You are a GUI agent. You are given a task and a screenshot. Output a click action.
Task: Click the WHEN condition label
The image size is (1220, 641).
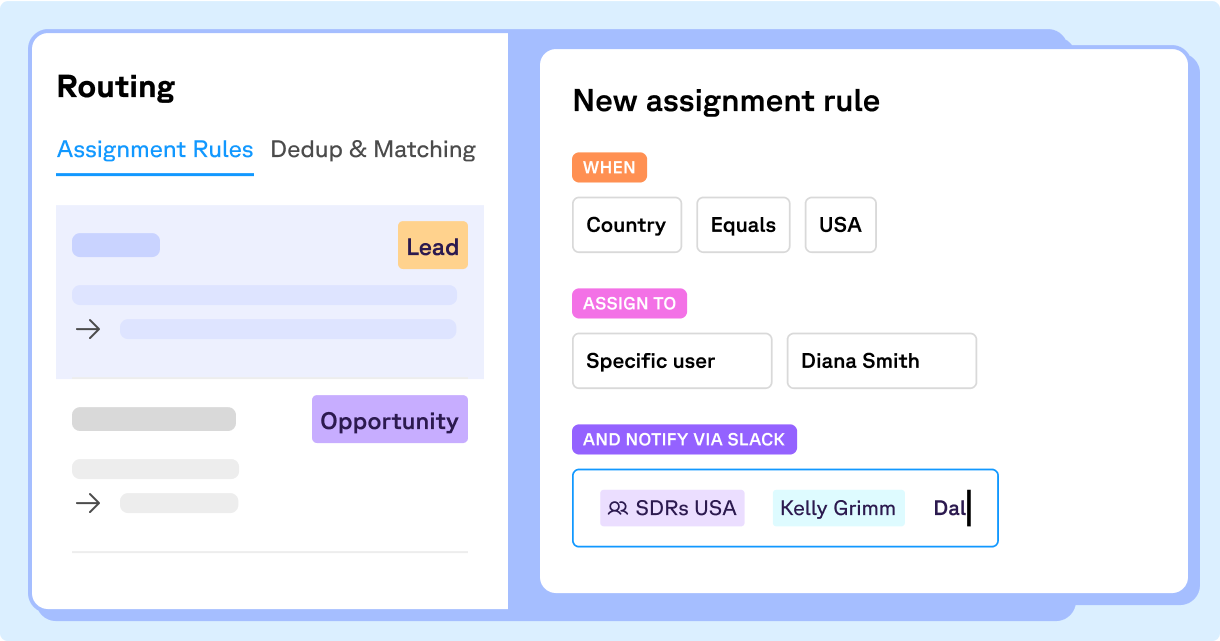[x=609, y=167]
